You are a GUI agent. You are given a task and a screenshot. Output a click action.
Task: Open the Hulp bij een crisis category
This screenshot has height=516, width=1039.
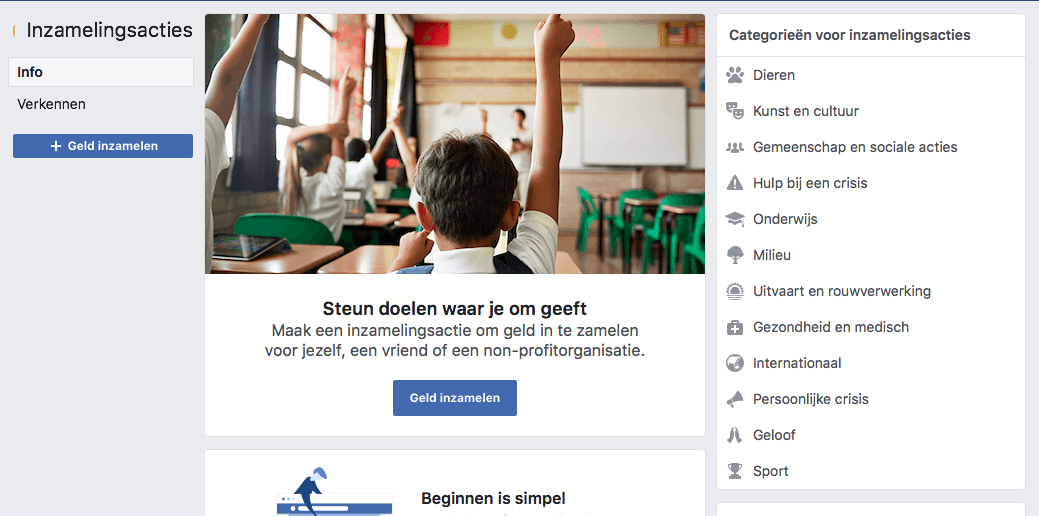coord(810,183)
